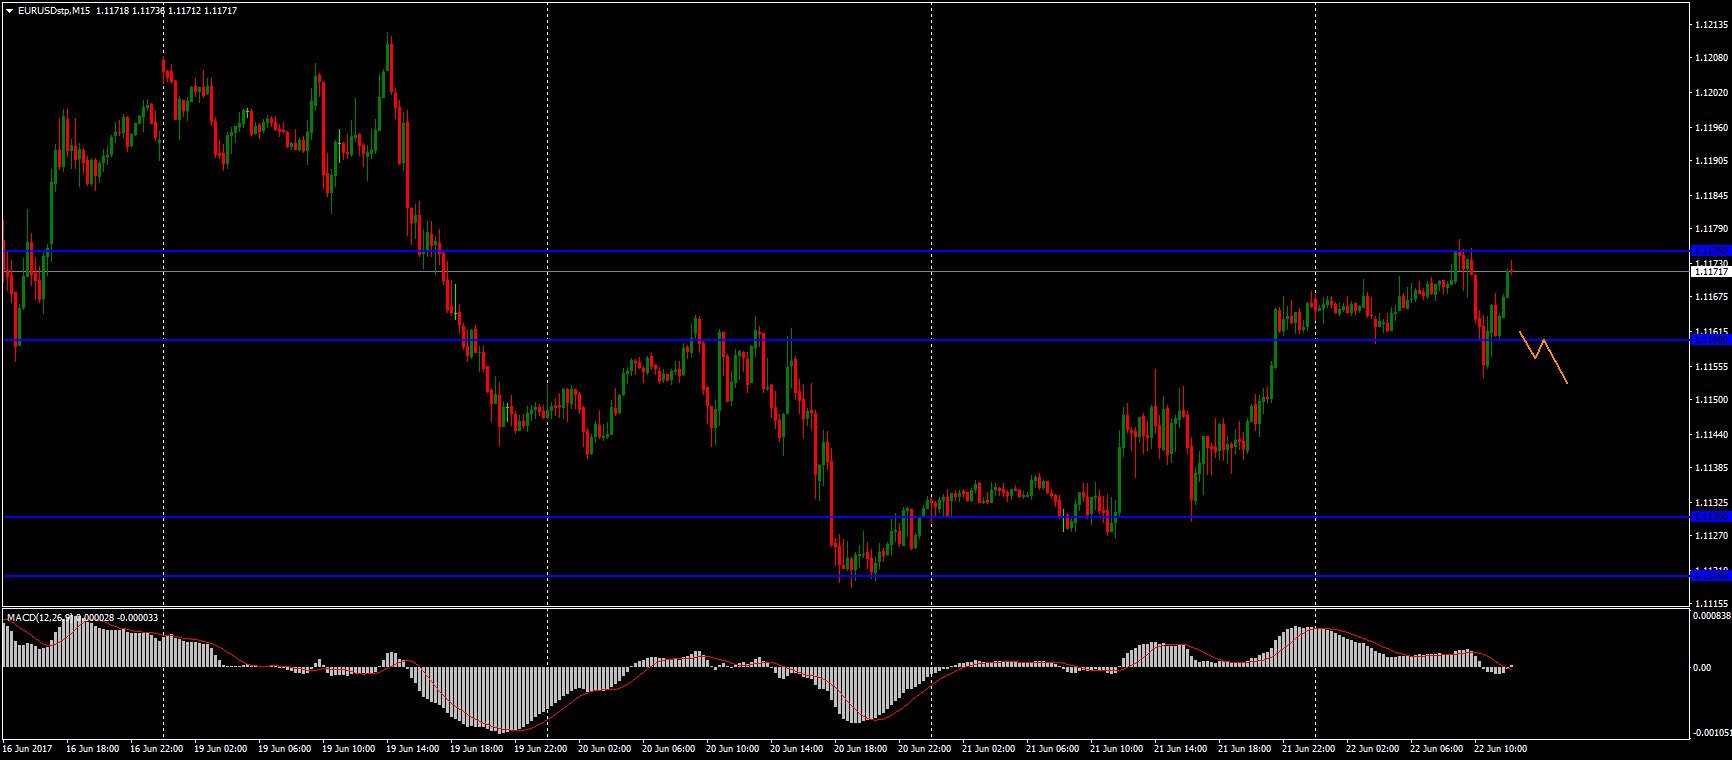Click the 20 Jun 02:00 time label
Screen dimensions: 1732x760
coord(605,748)
